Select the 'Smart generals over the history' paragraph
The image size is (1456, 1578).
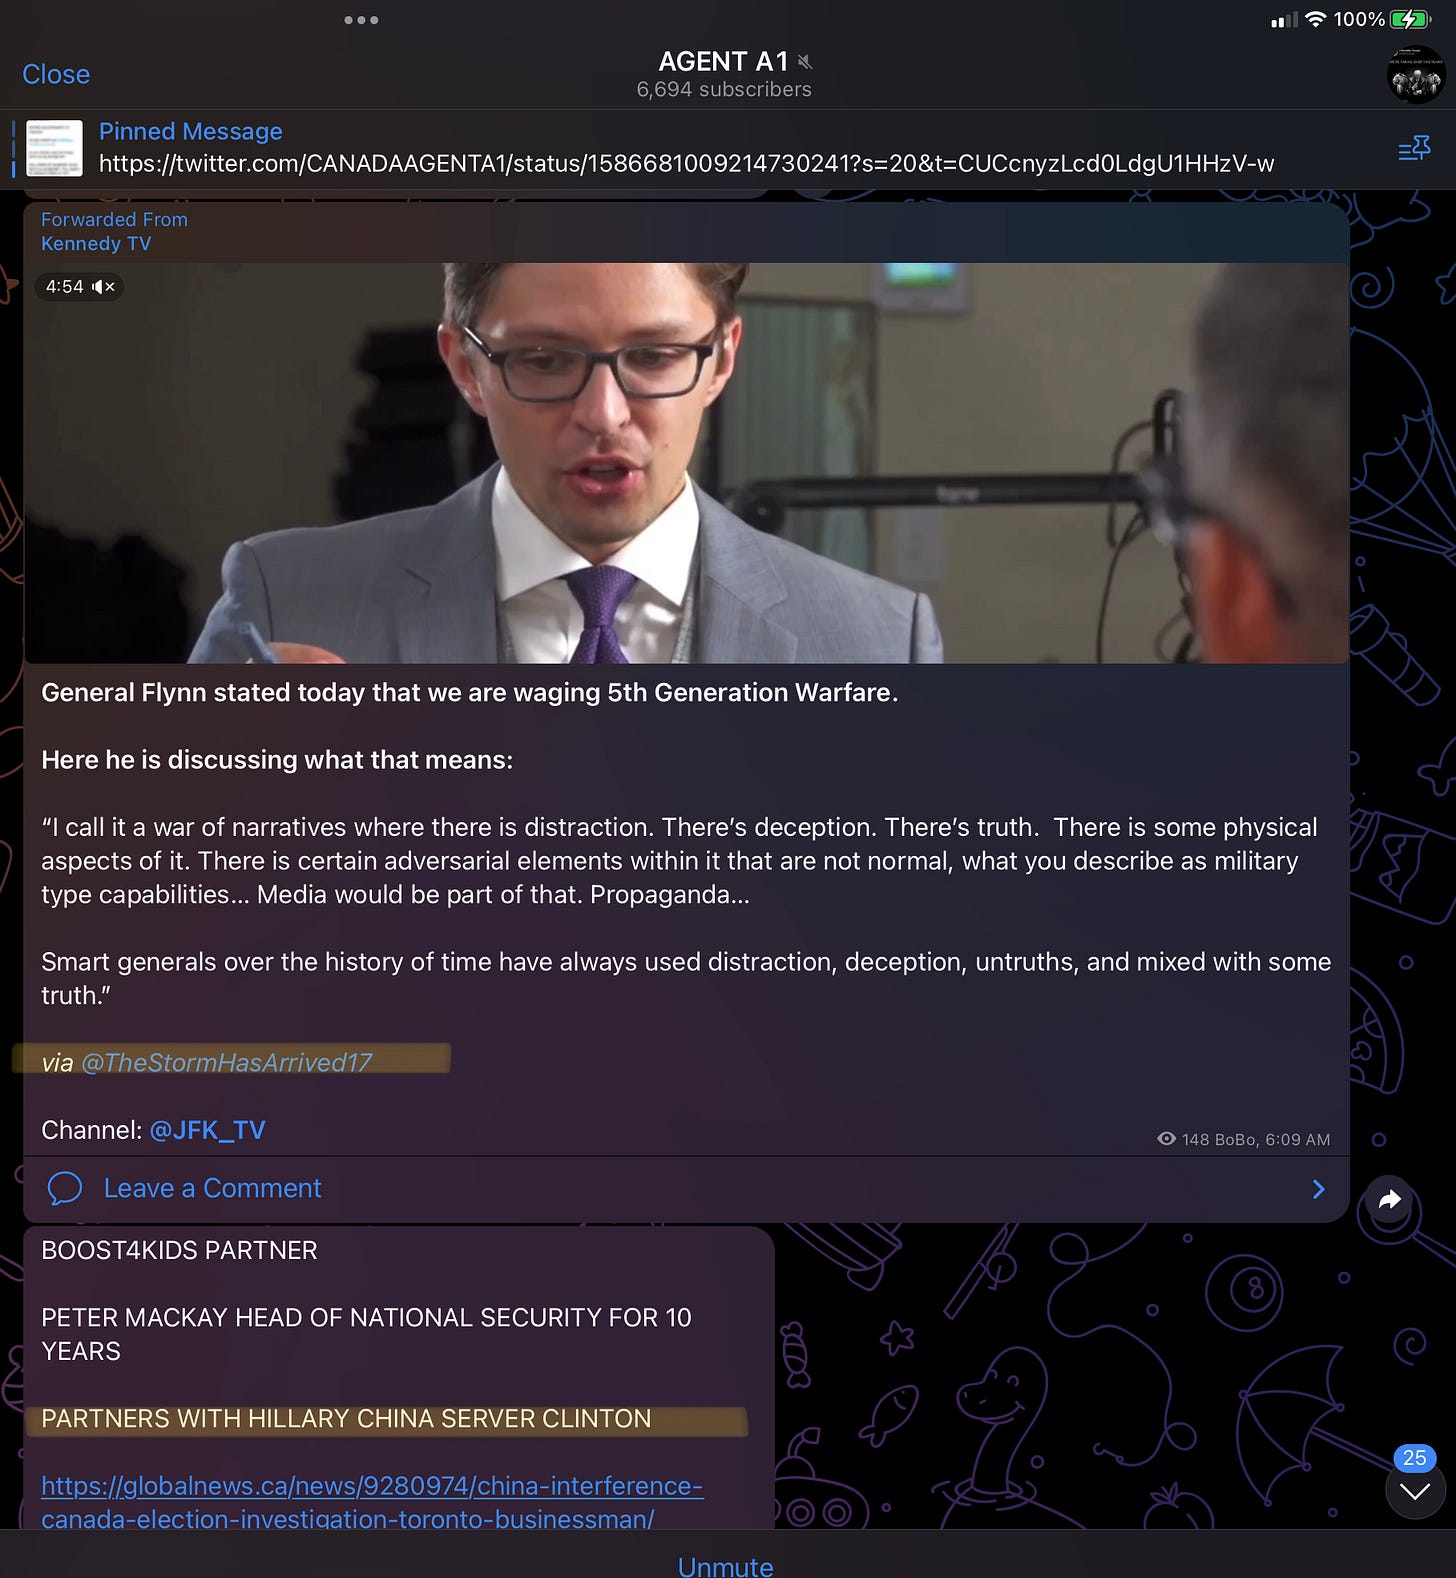(686, 978)
